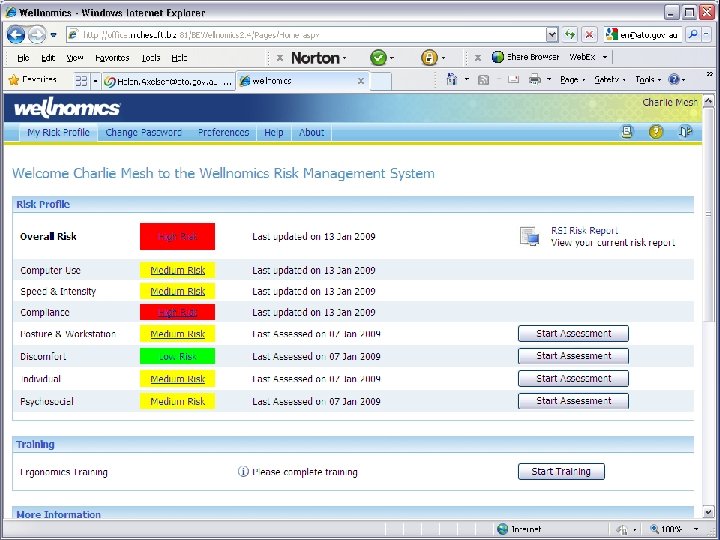Run search with the magnifier icon
The width and height of the screenshot is (720, 540).
coord(693,34)
